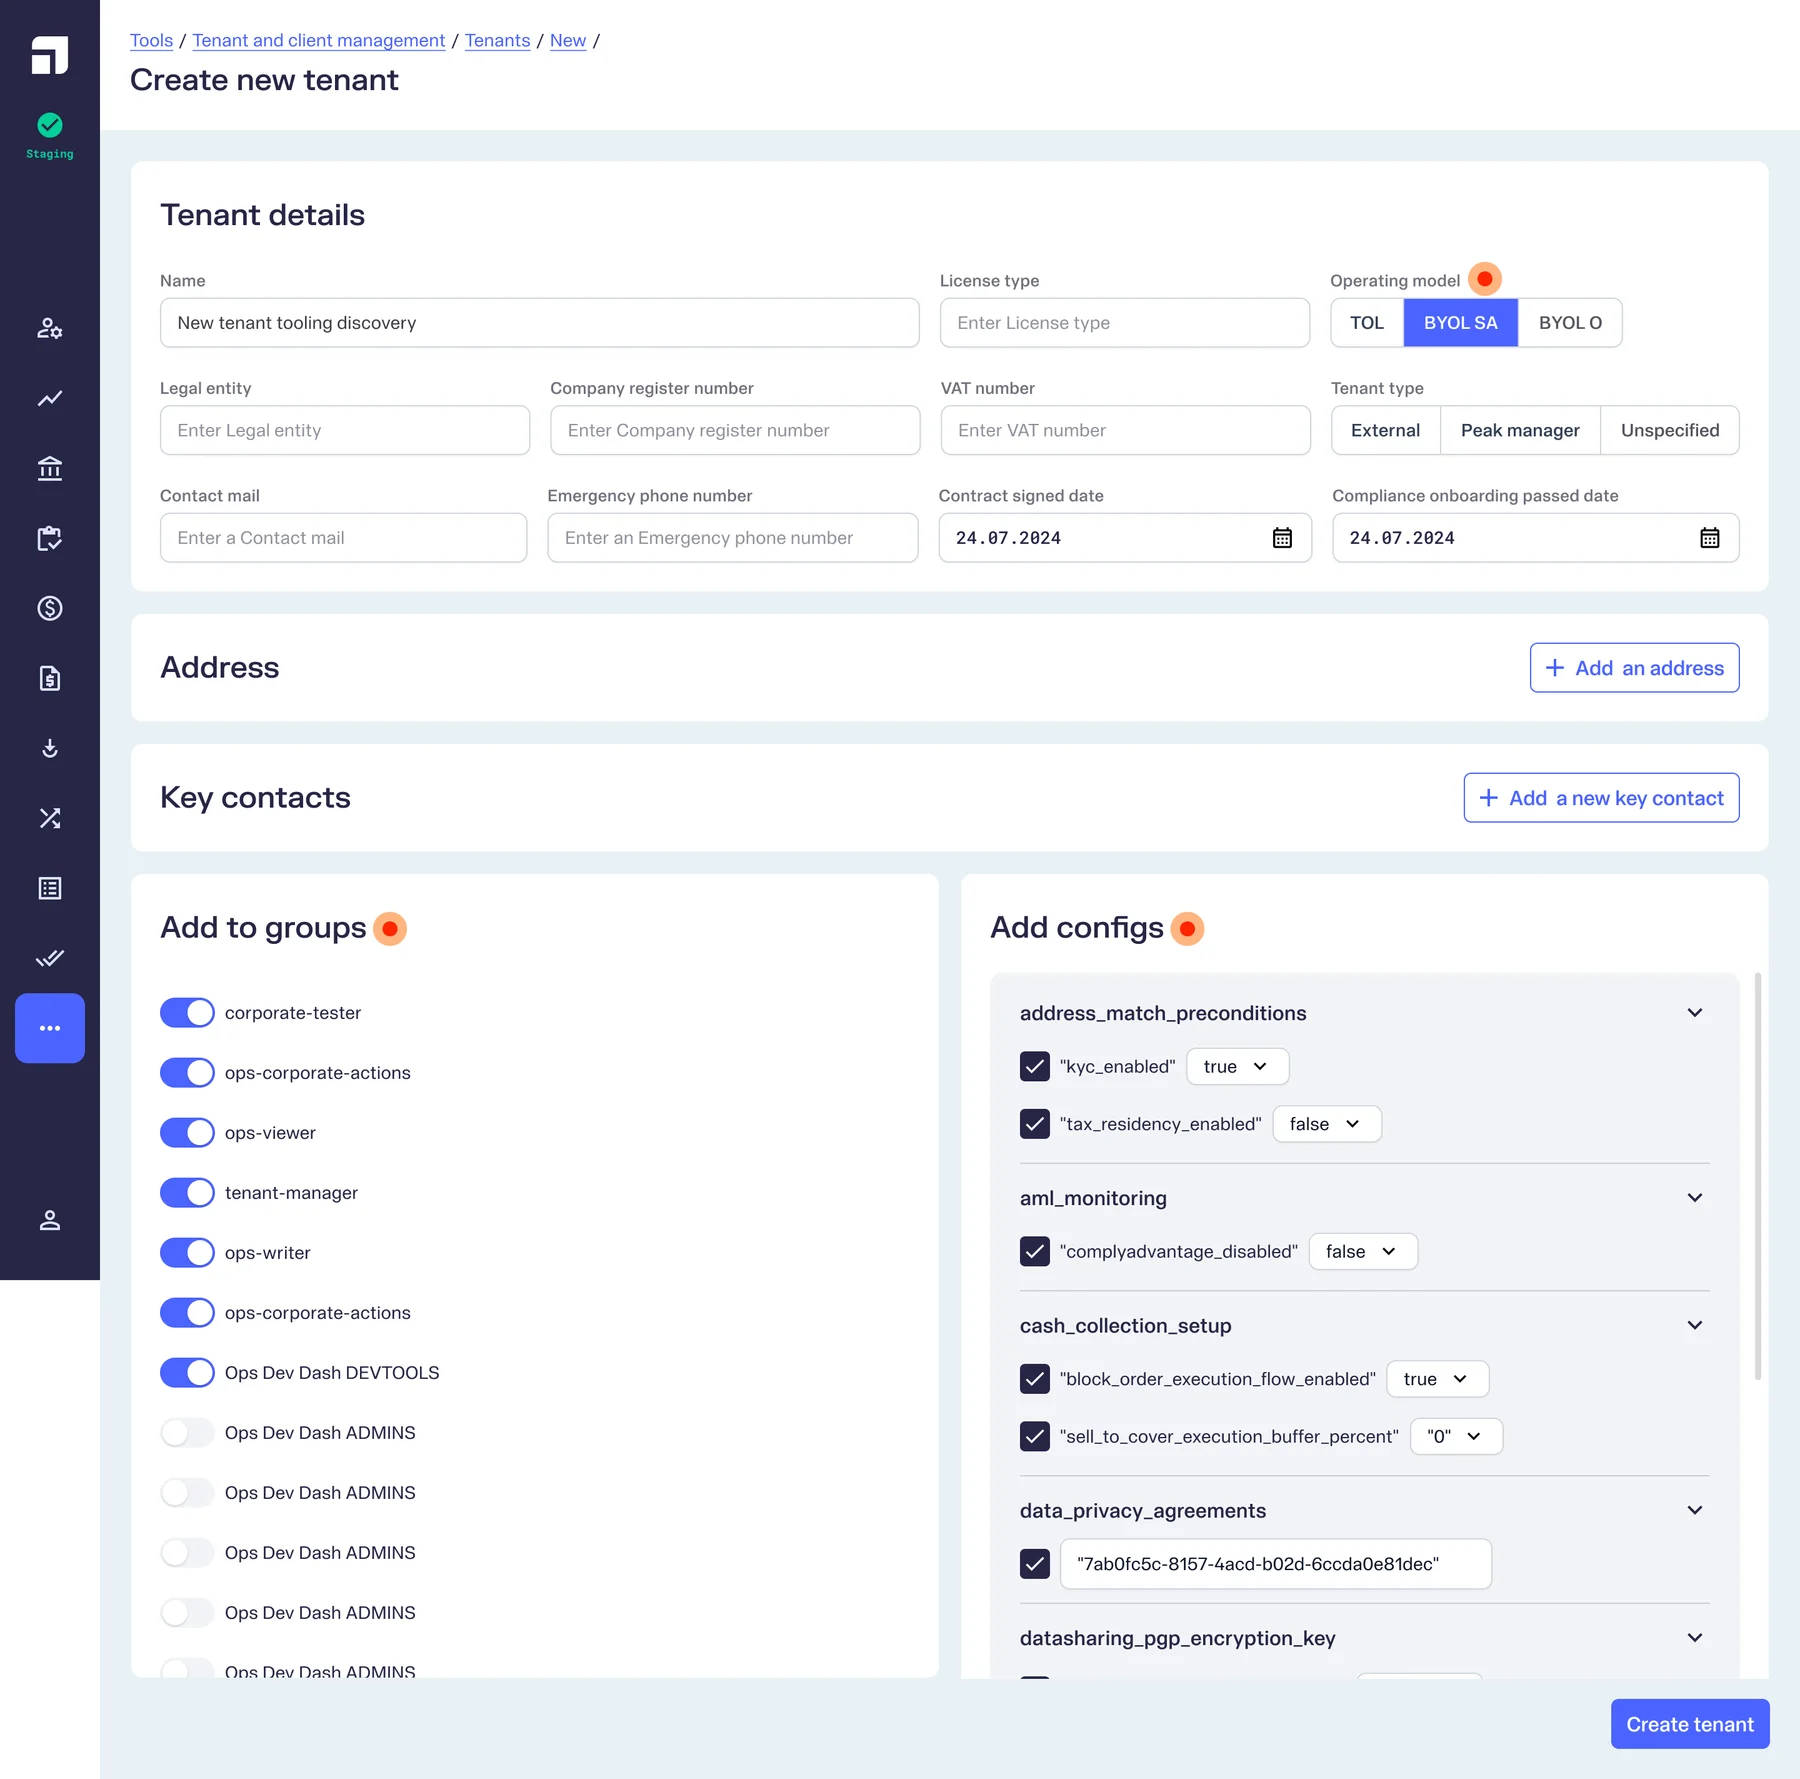
Task: Uncheck the data_privacy_agreements value checkbox
Action: click(1035, 1564)
